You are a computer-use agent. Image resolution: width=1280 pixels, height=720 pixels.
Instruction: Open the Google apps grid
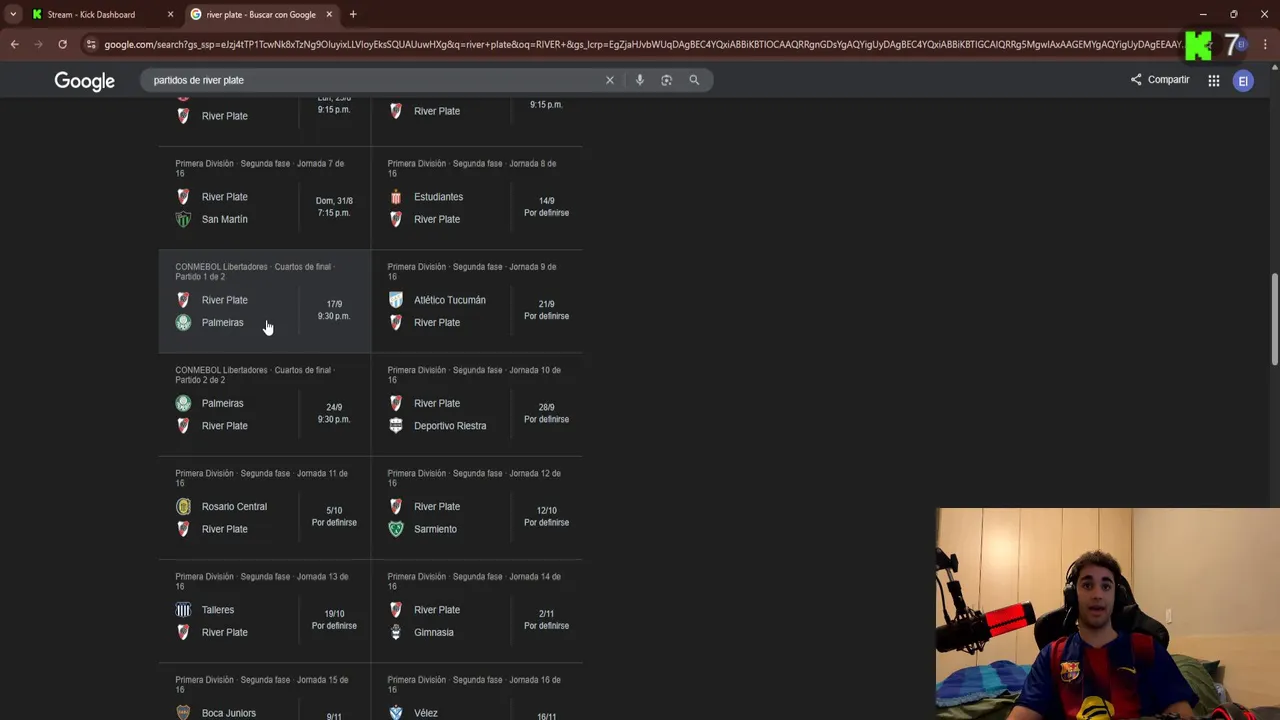click(x=1213, y=81)
